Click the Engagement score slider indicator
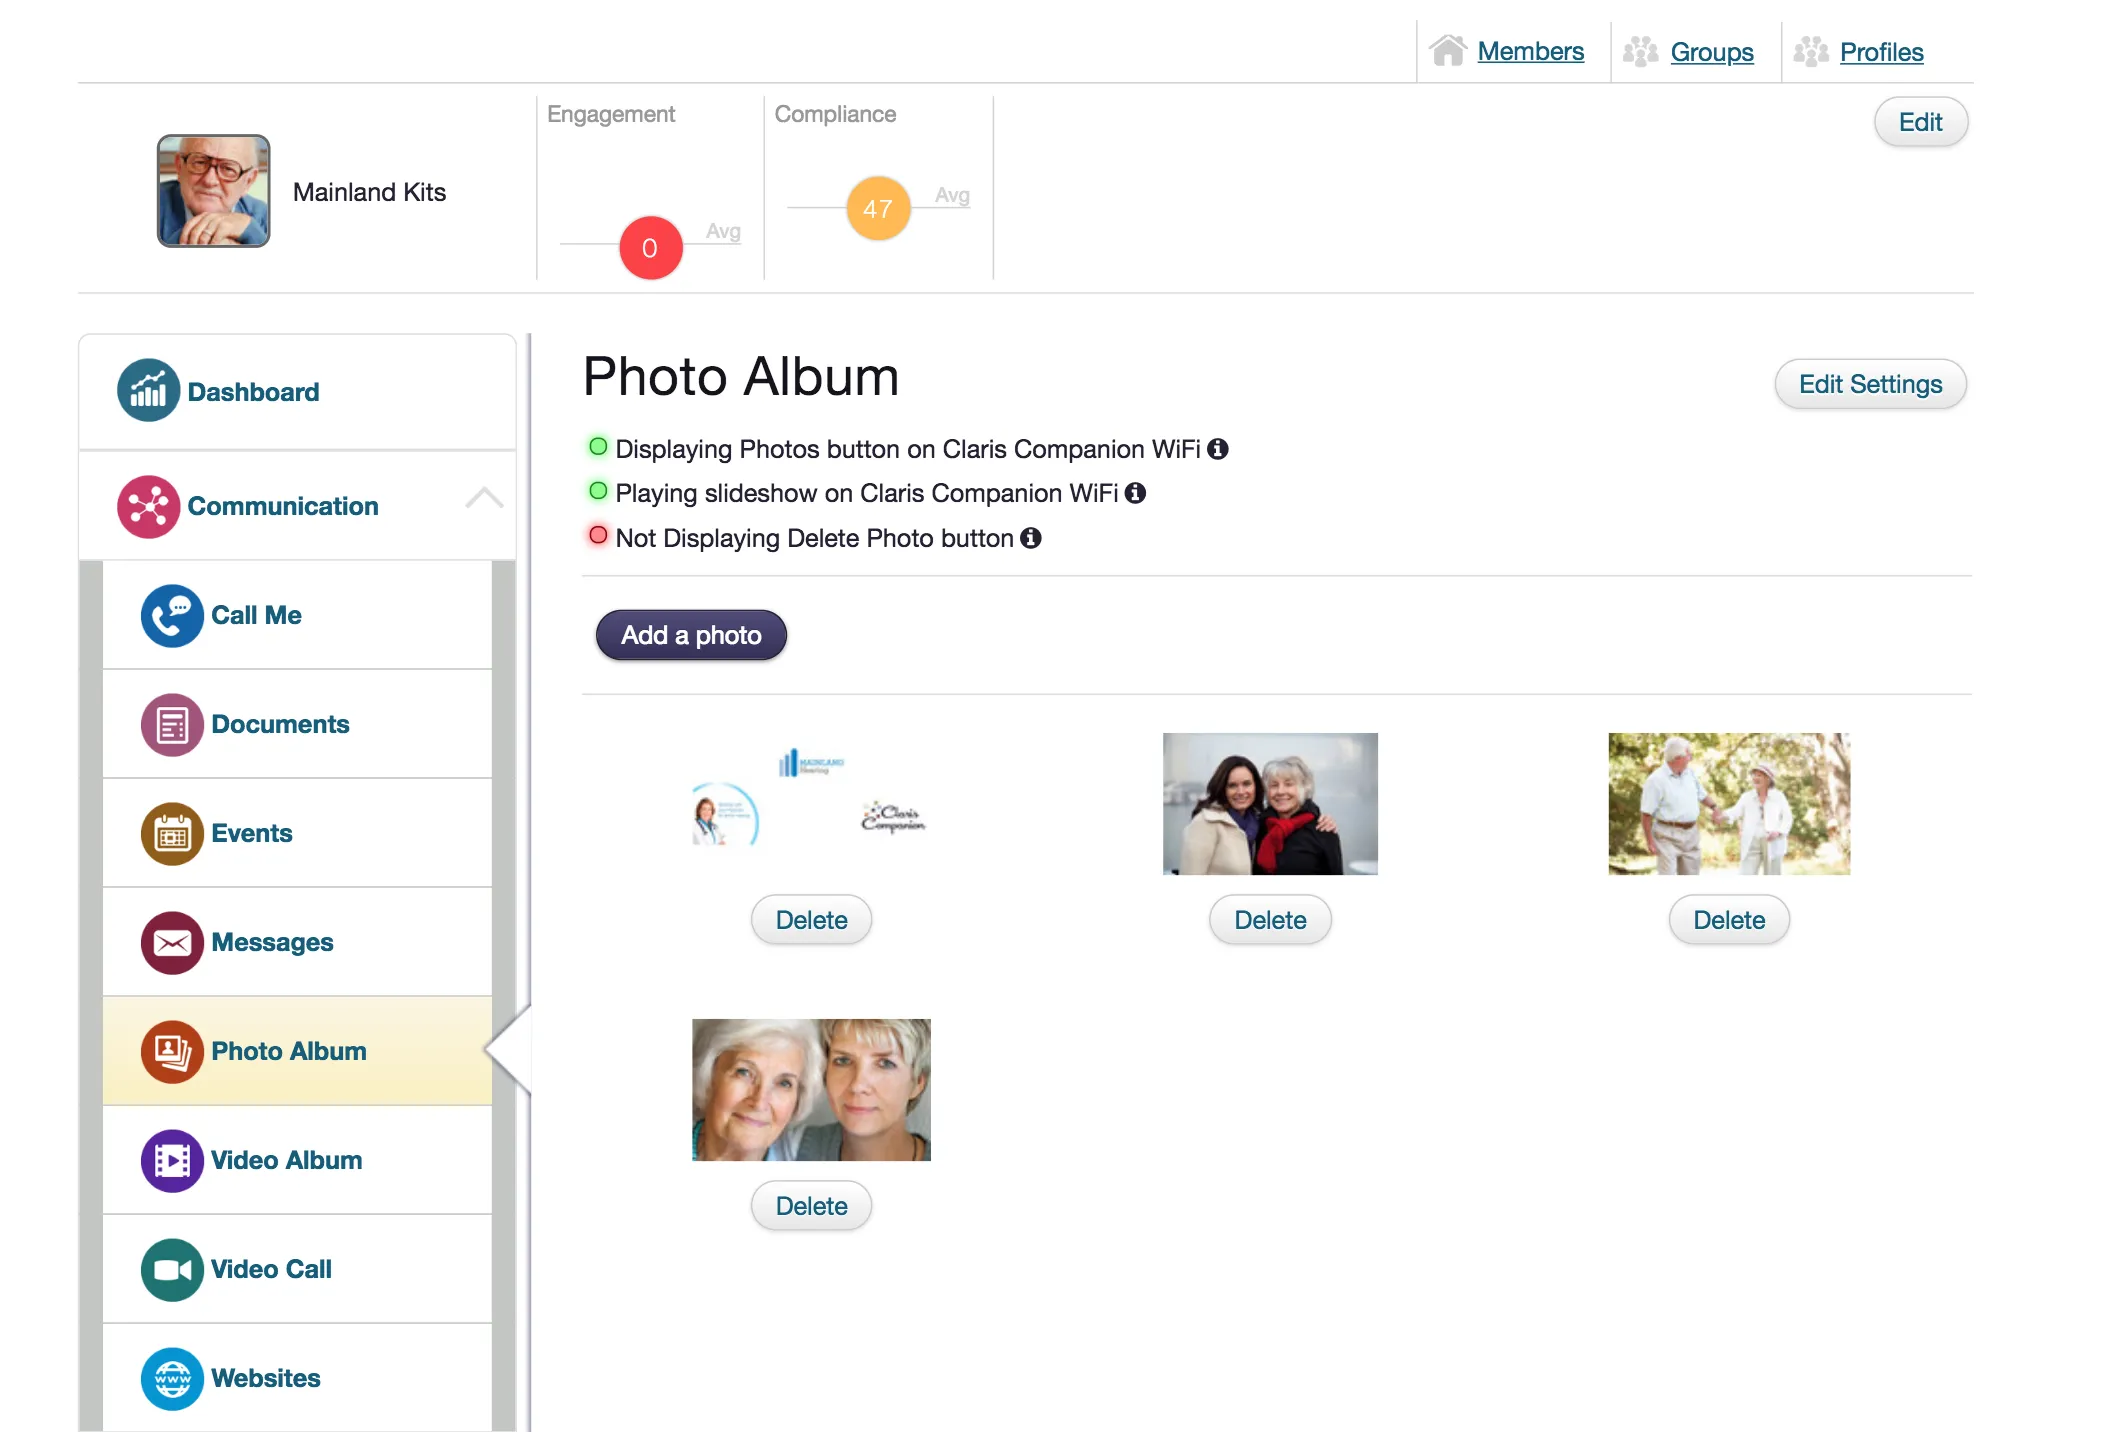 650,248
